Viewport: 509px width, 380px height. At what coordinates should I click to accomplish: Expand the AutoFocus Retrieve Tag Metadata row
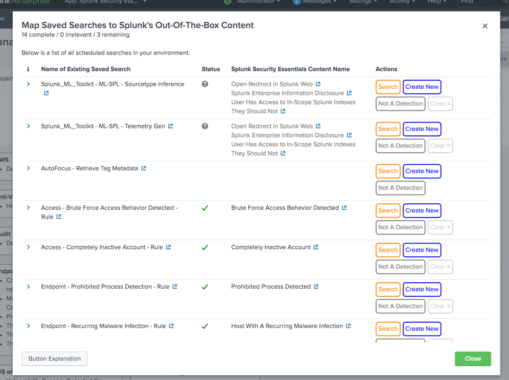[28, 168]
